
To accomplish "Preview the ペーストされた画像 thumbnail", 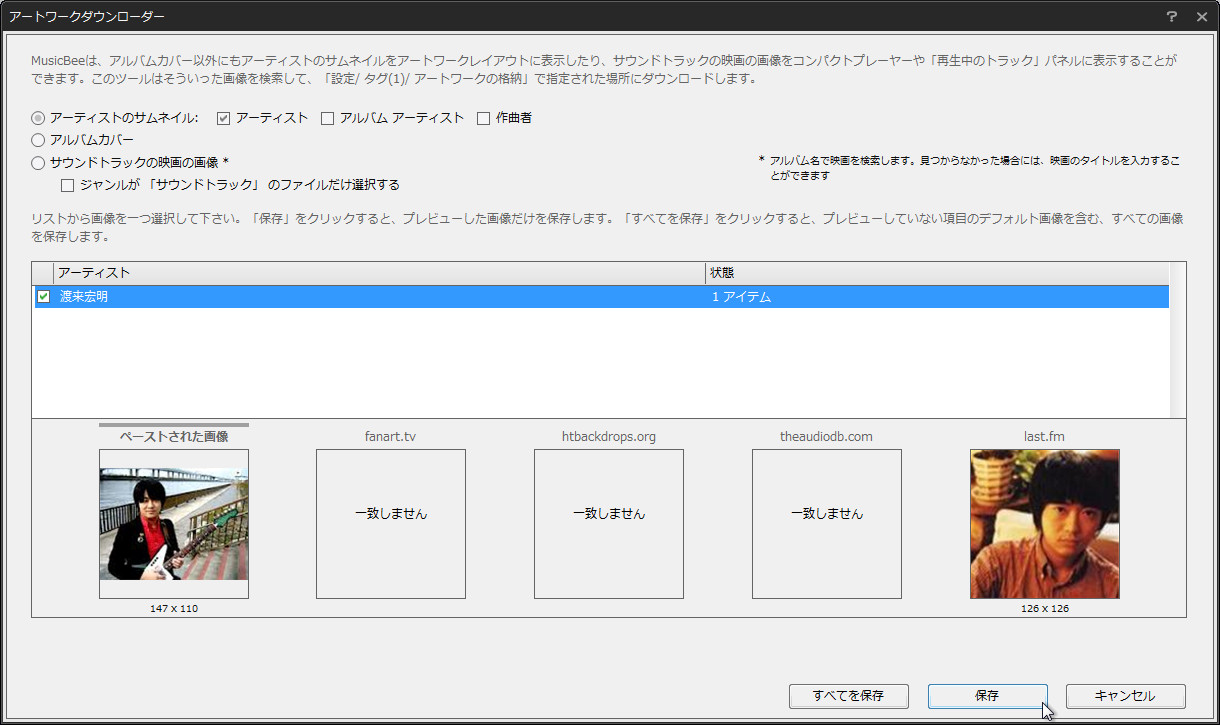I will (174, 523).
